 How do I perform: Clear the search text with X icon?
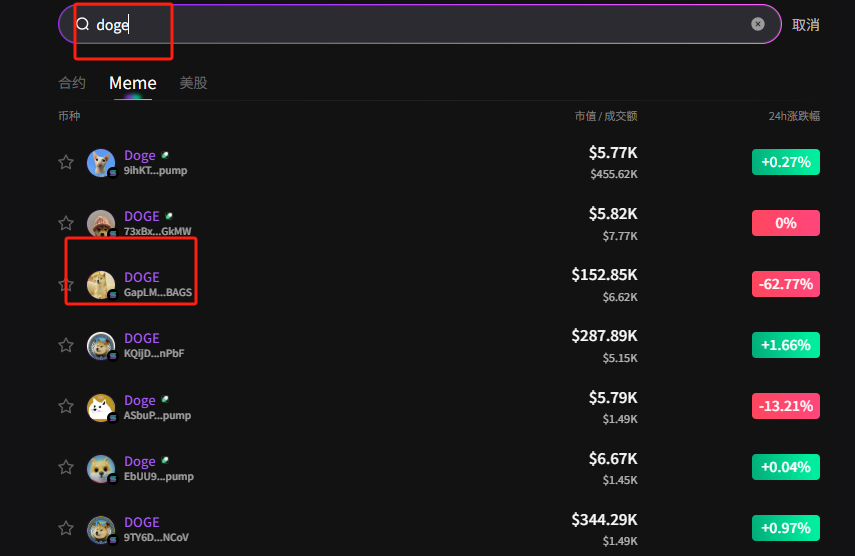point(757,24)
